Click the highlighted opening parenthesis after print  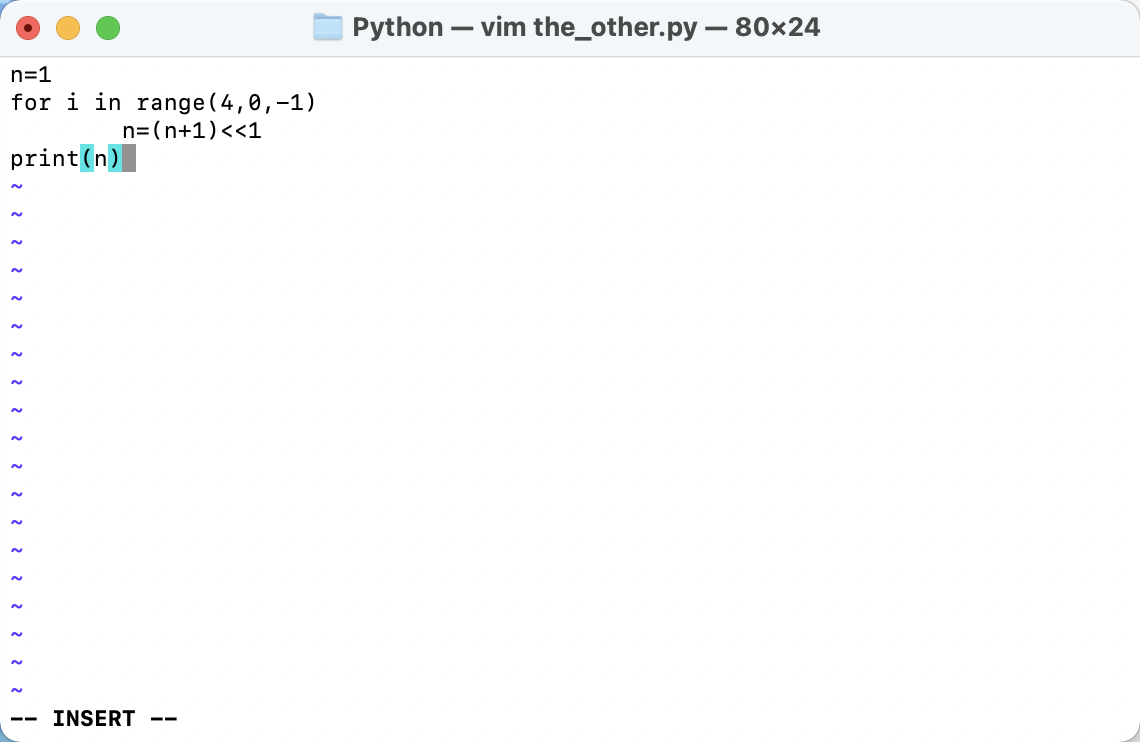coord(87,158)
